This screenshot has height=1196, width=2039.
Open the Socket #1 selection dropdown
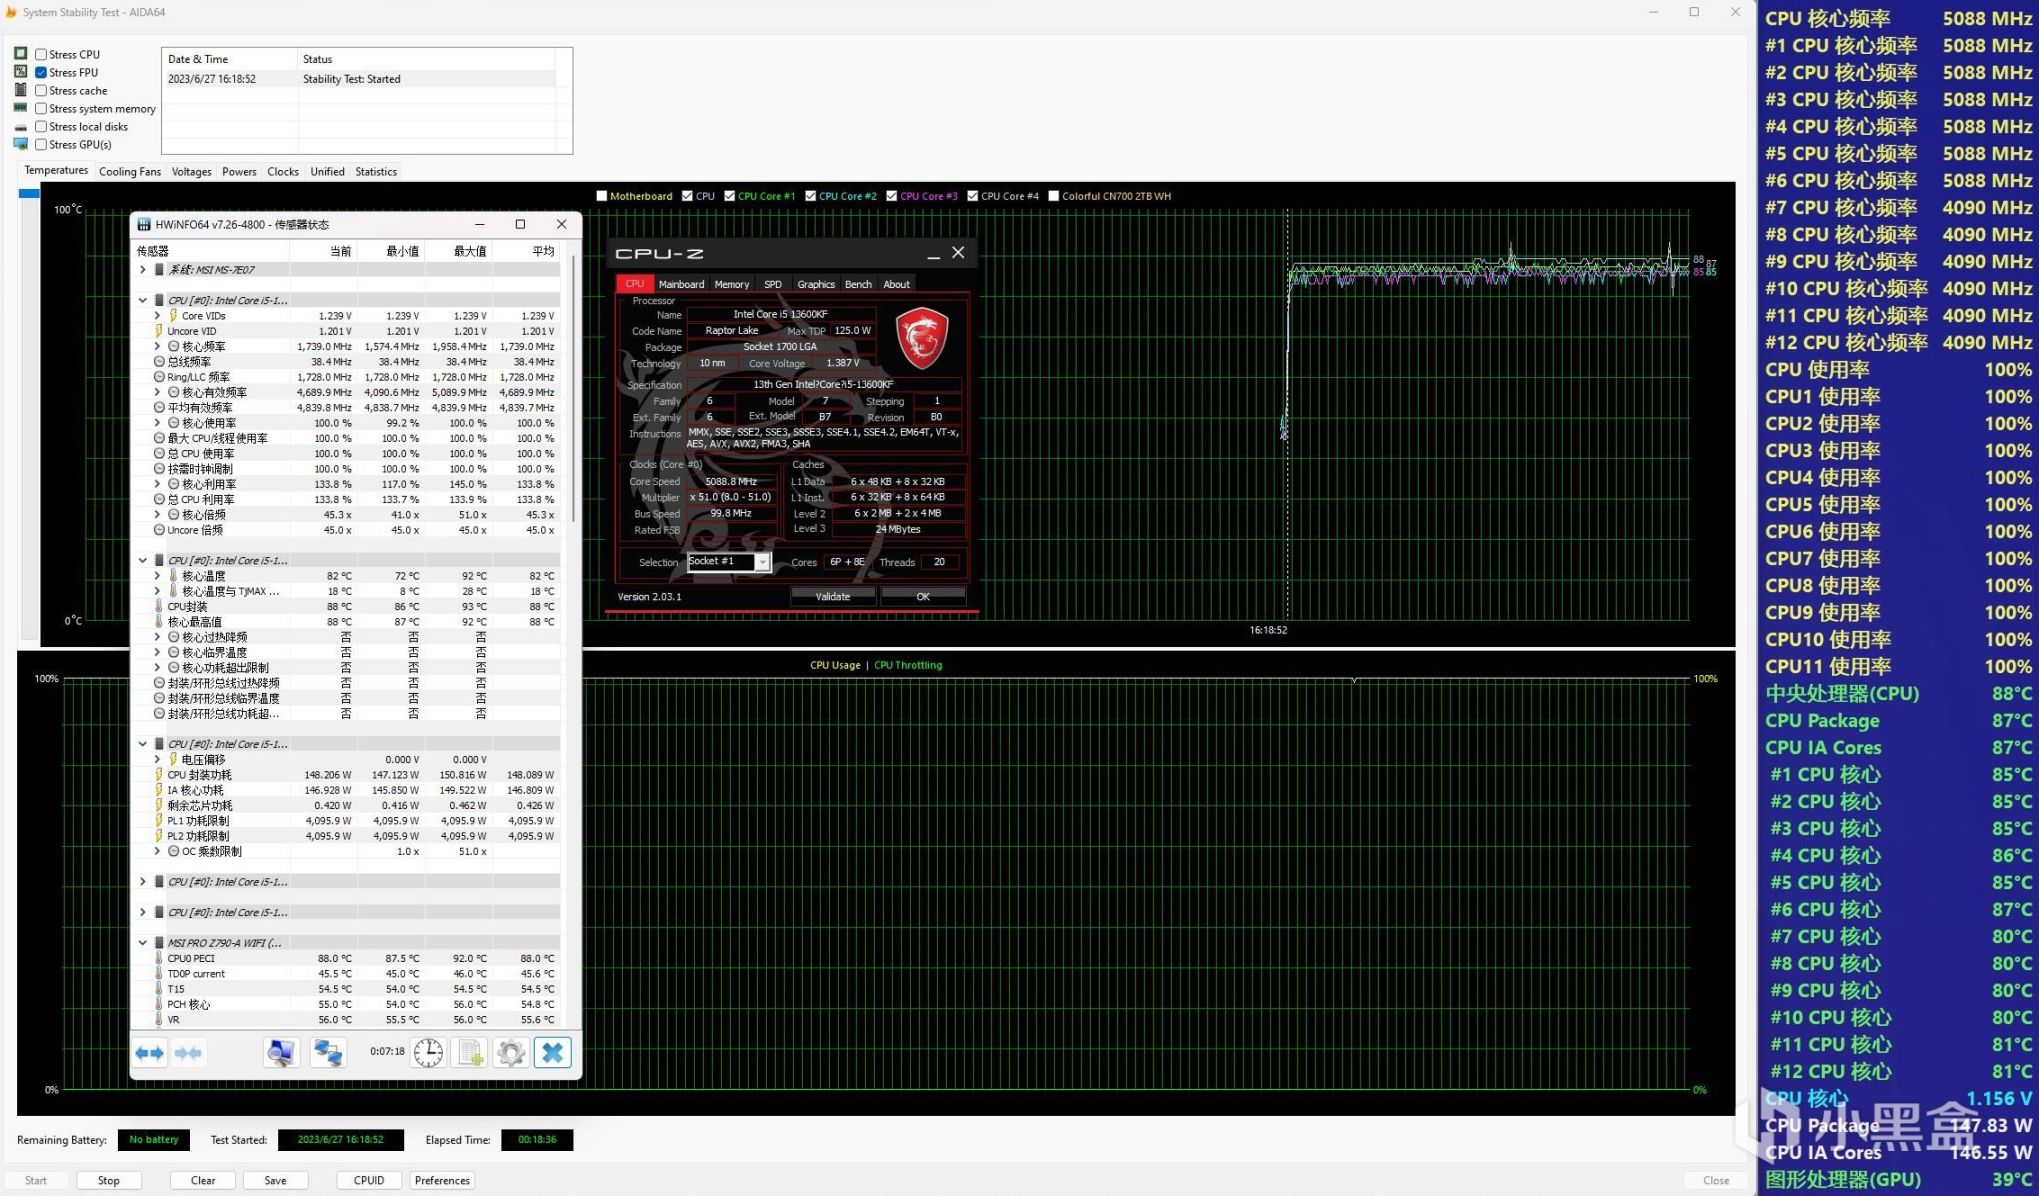click(762, 563)
